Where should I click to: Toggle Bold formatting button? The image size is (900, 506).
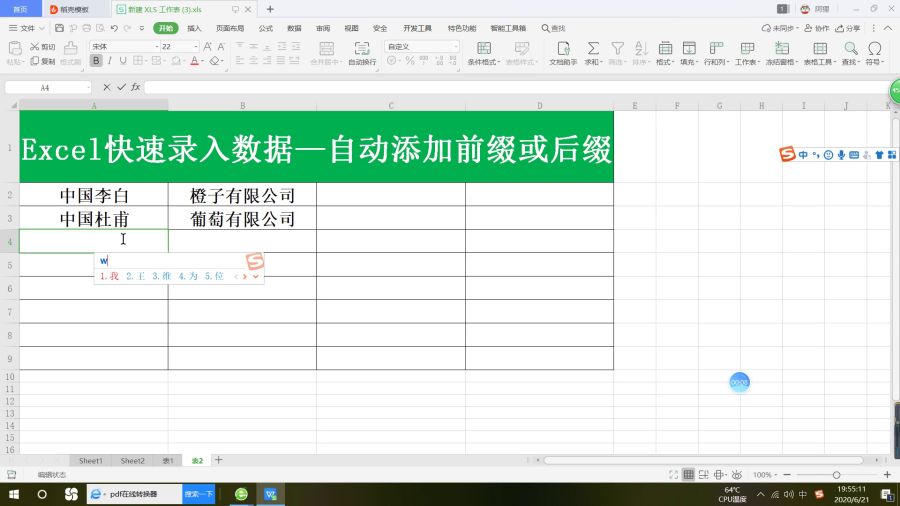[96, 61]
